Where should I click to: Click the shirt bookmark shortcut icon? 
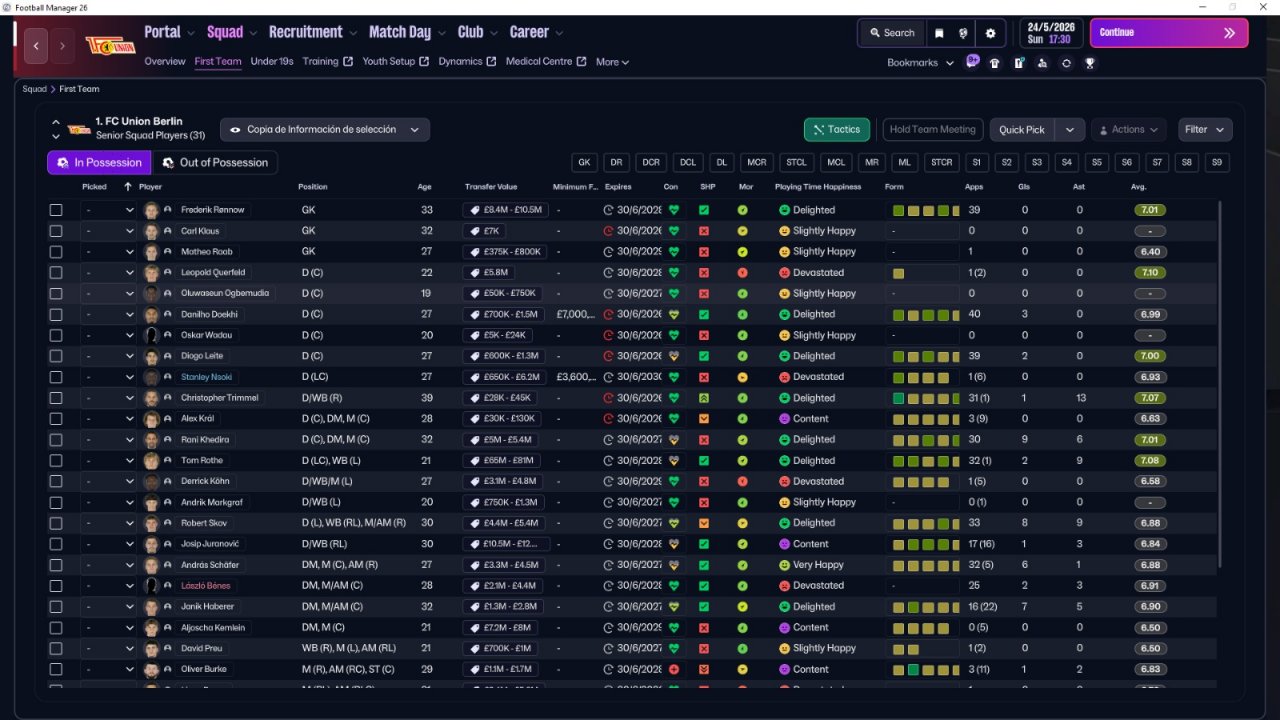click(x=994, y=62)
